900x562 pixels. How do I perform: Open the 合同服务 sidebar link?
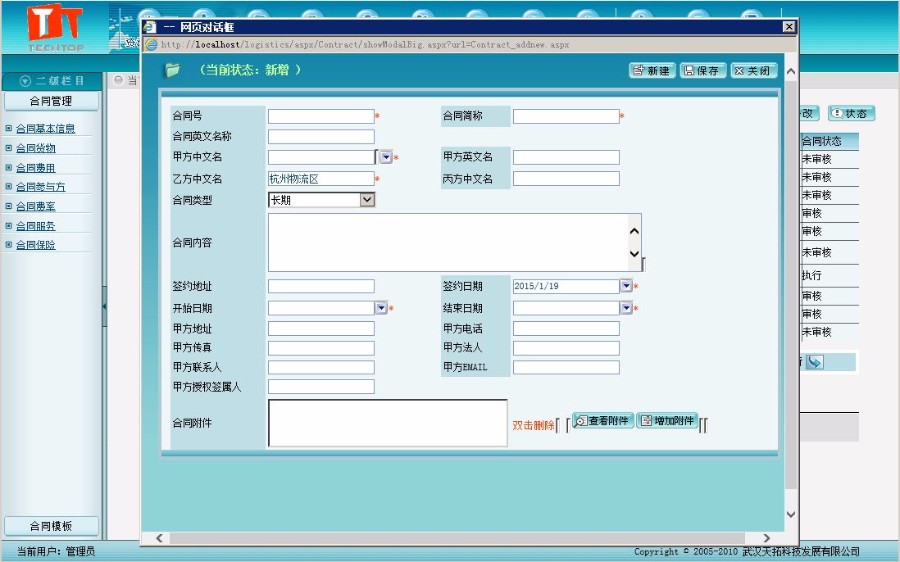(36, 226)
